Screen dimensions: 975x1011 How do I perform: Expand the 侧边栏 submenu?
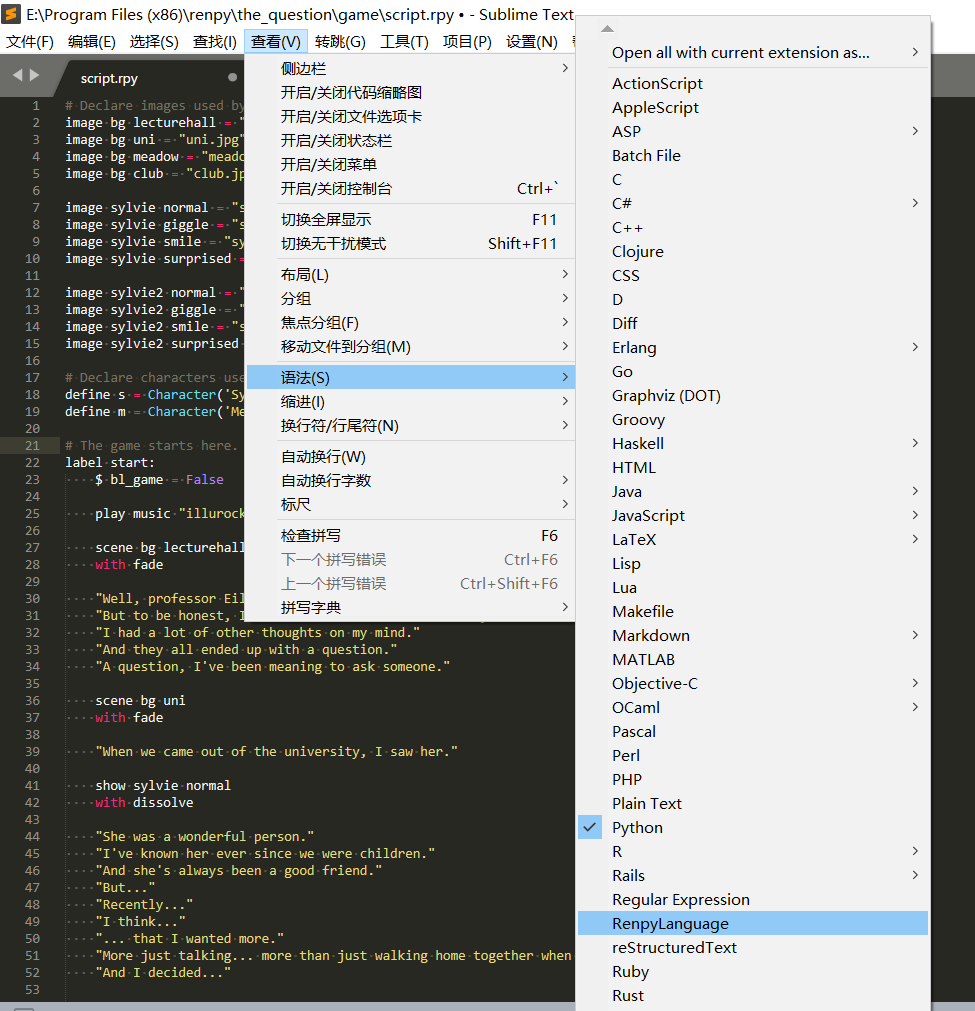tap(303, 68)
